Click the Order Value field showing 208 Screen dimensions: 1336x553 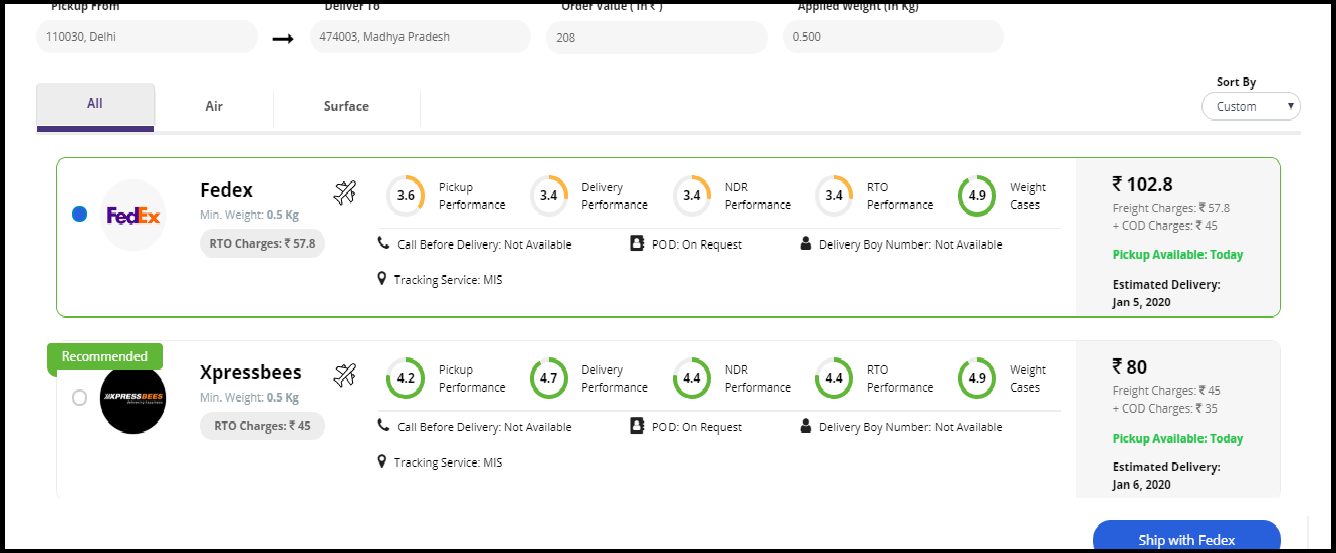click(x=657, y=37)
